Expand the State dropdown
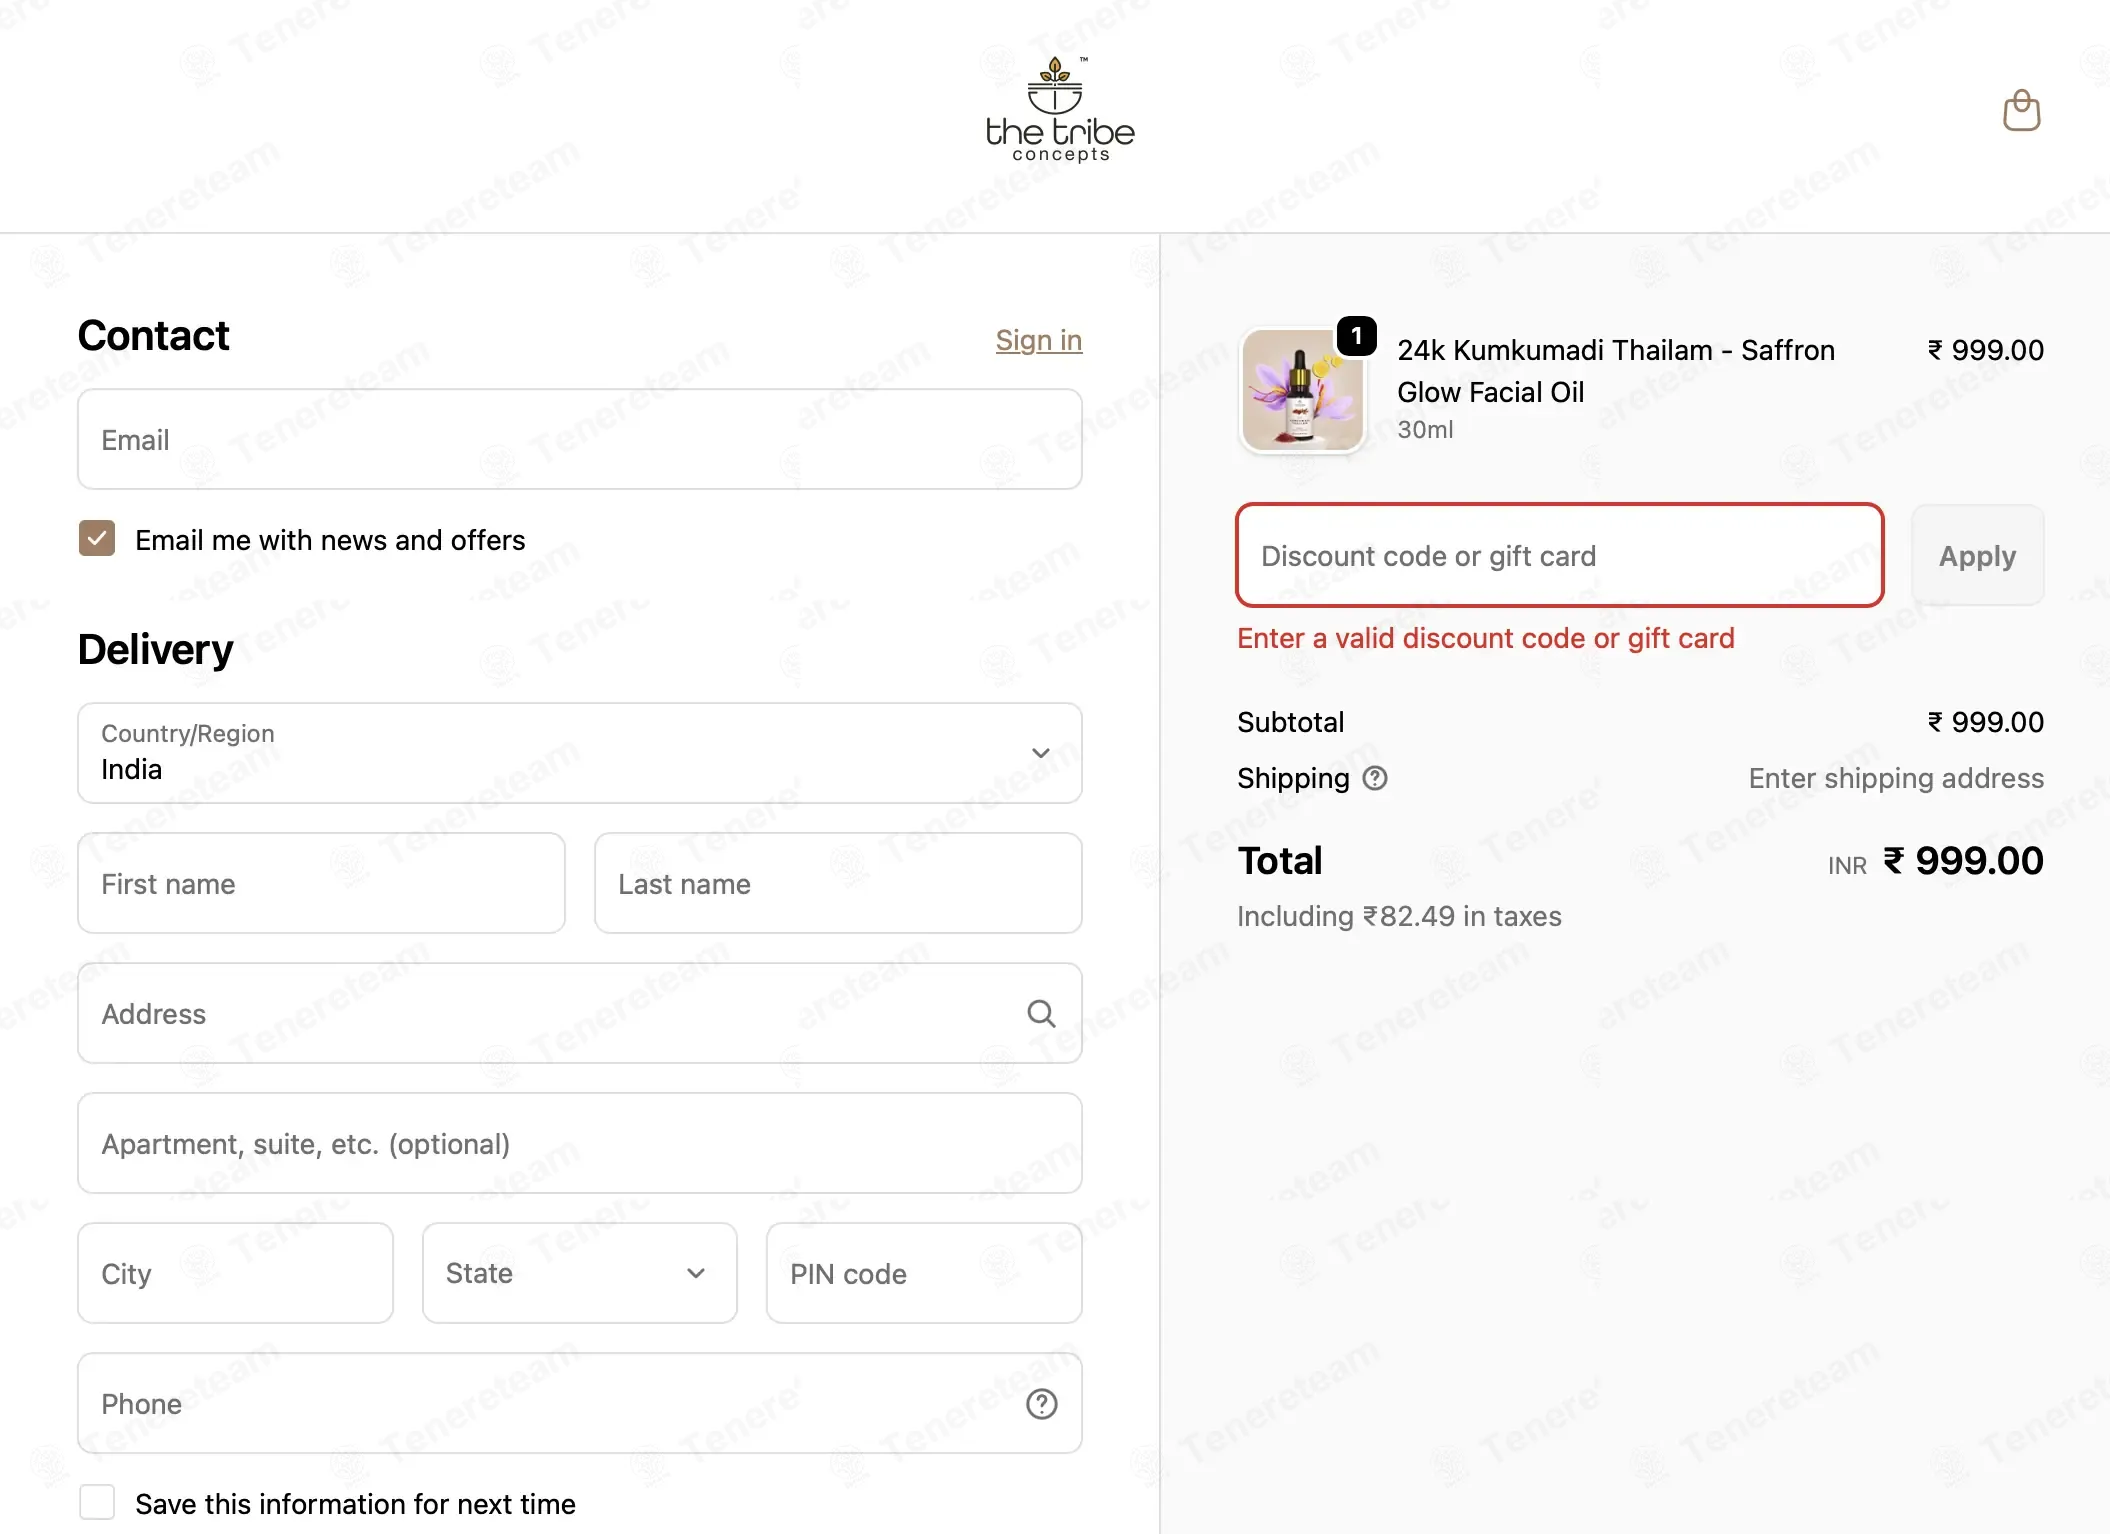This screenshot has height=1534, width=2110. click(580, 1273)
